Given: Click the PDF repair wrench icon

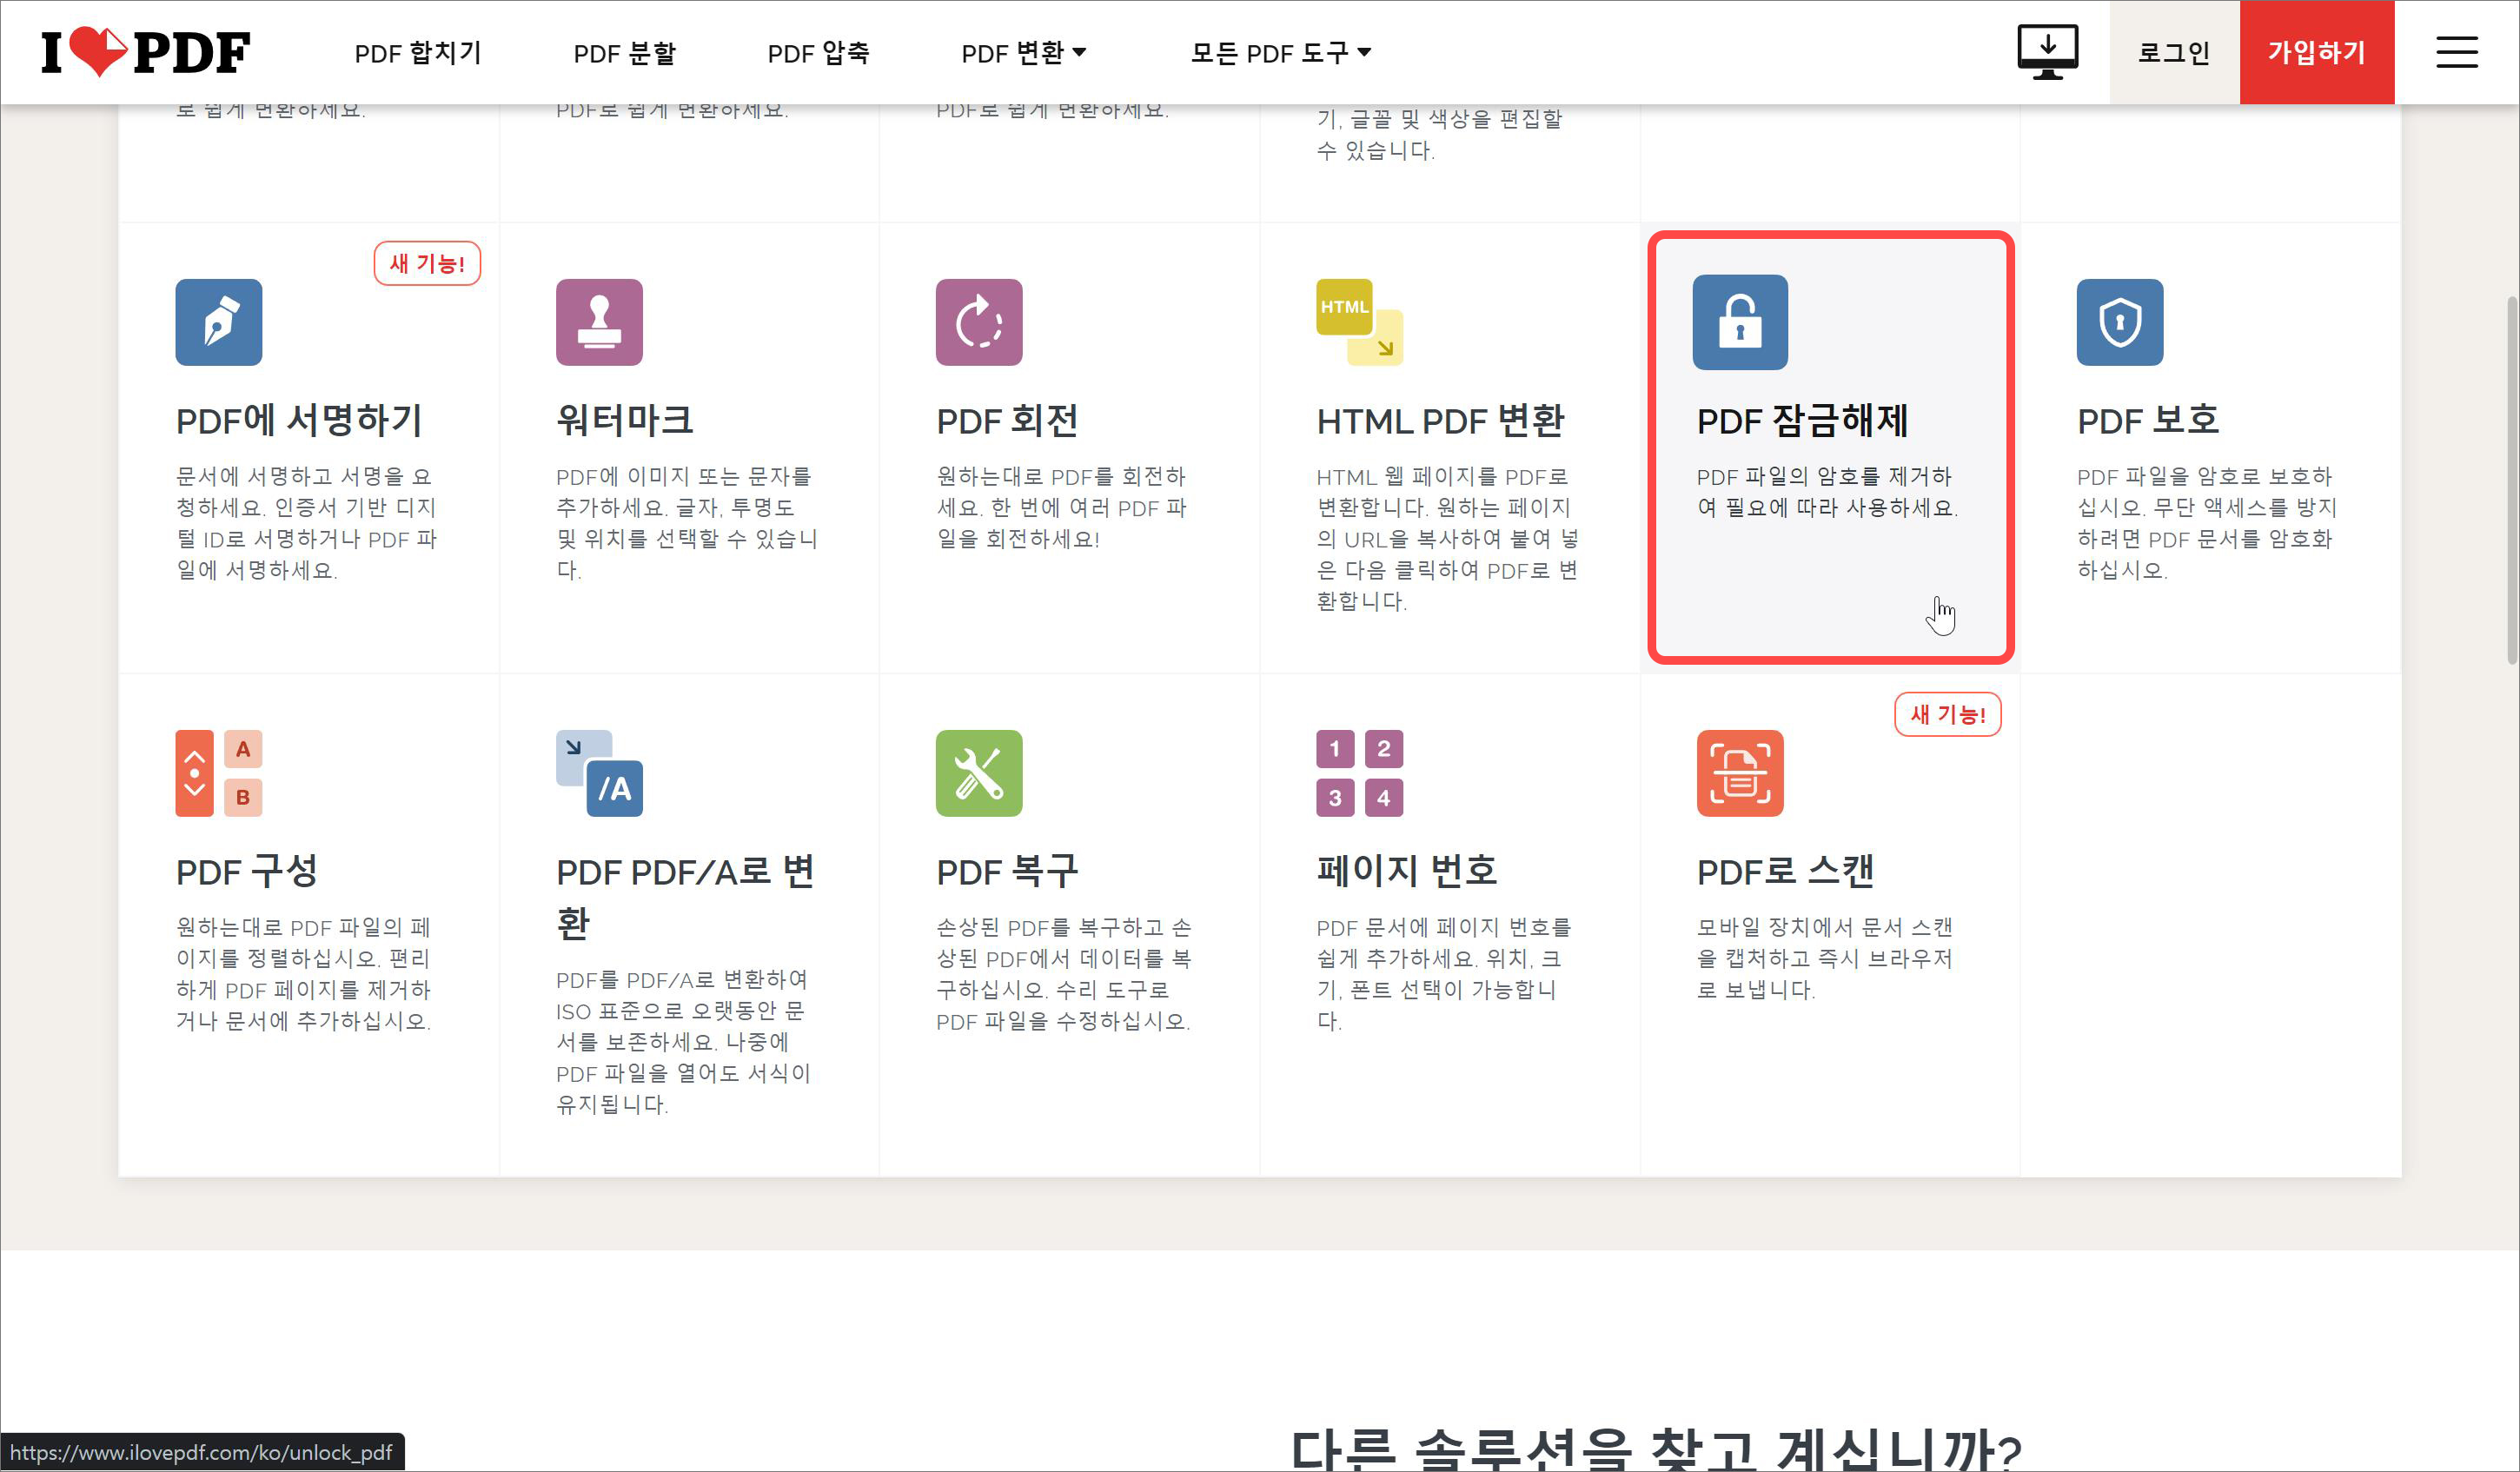Looking at the screenshot, I should pos(979,773).
